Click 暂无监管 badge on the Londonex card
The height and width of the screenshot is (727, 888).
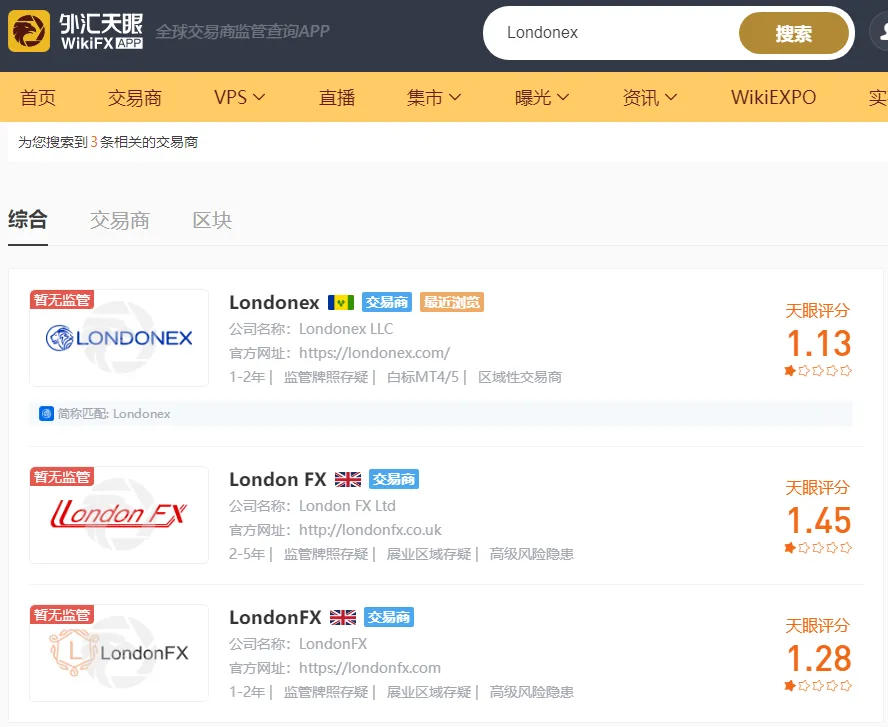coord(62,300)
